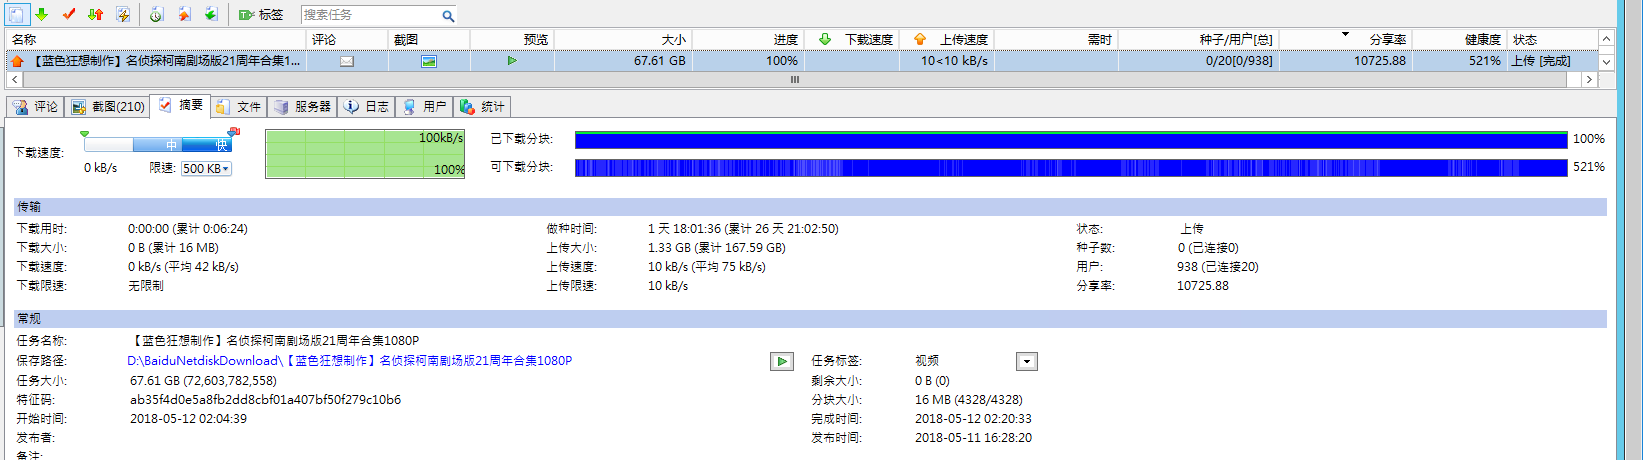
Task: Click the 上传 [完成] status cell
Action: [x=1540, y=61]
